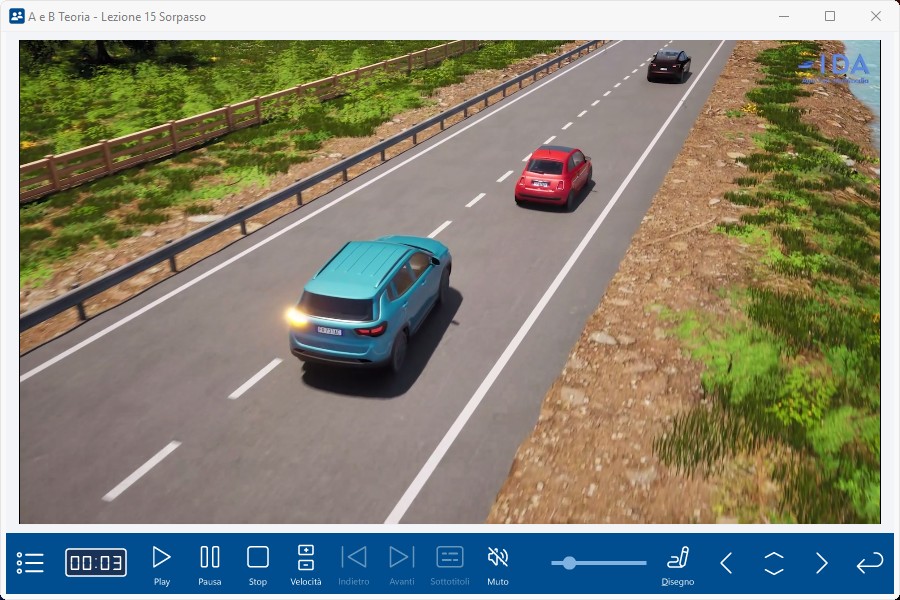Click the 00:03 elapsed time display
Viewport: 900px width, 600px height.
tap(96, 563)
